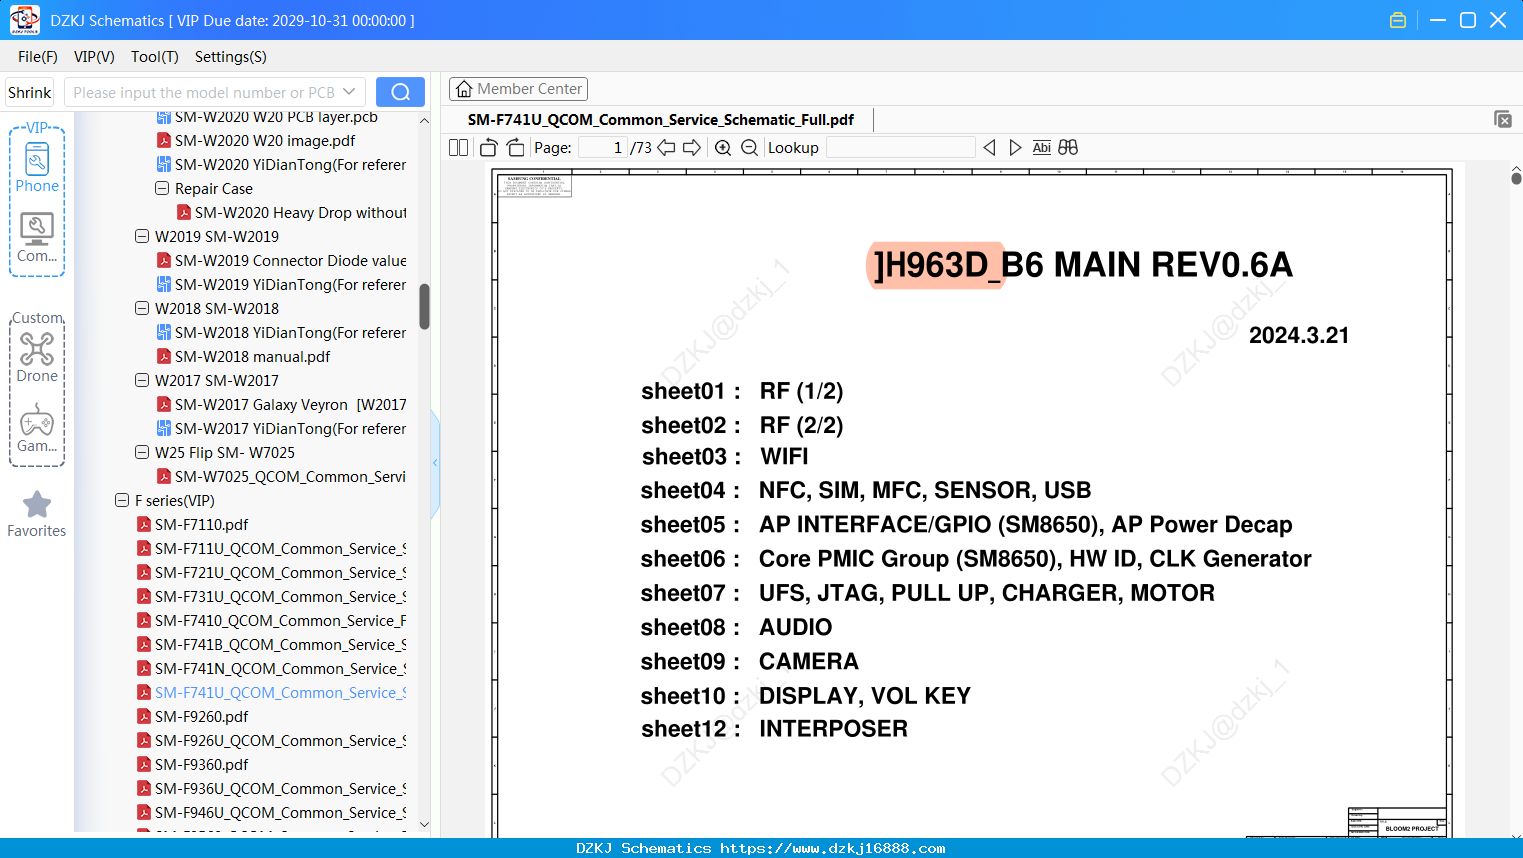Collapse the Repair Case folder
This screenshot has width=1523, height=858.
(x=162, y=188)
